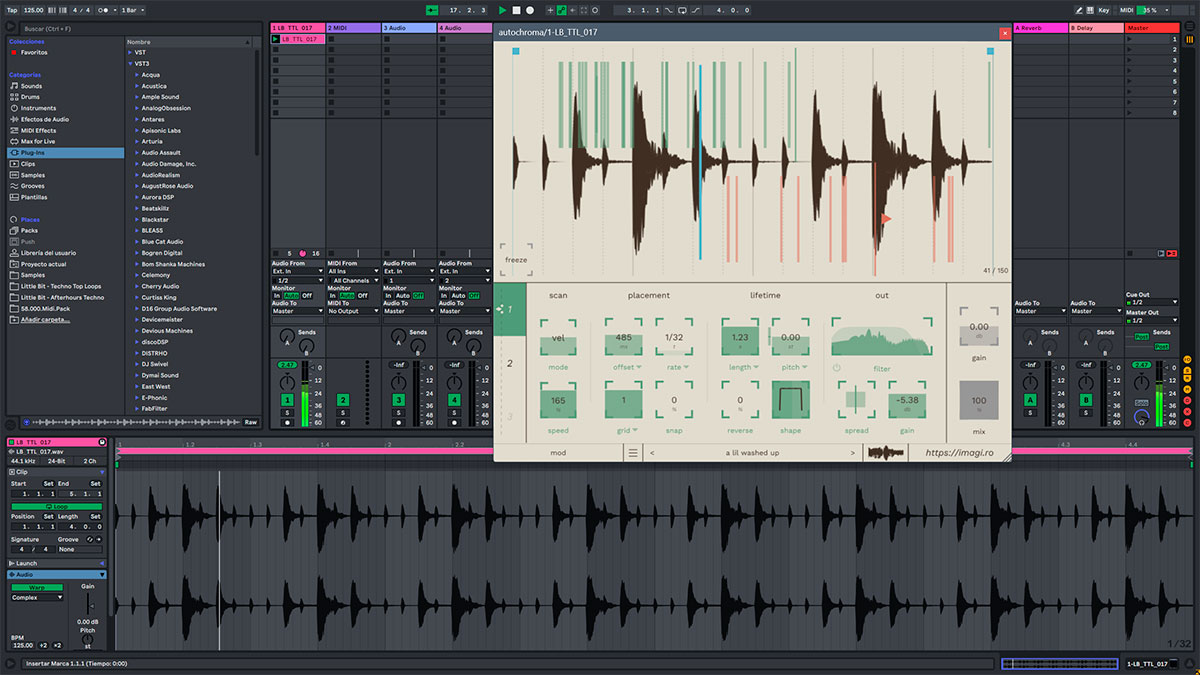Screen dimensions: 1200x675
Task: Click the freeze button in autochroma
Action: pyautogui.click(x=516, y=260)
